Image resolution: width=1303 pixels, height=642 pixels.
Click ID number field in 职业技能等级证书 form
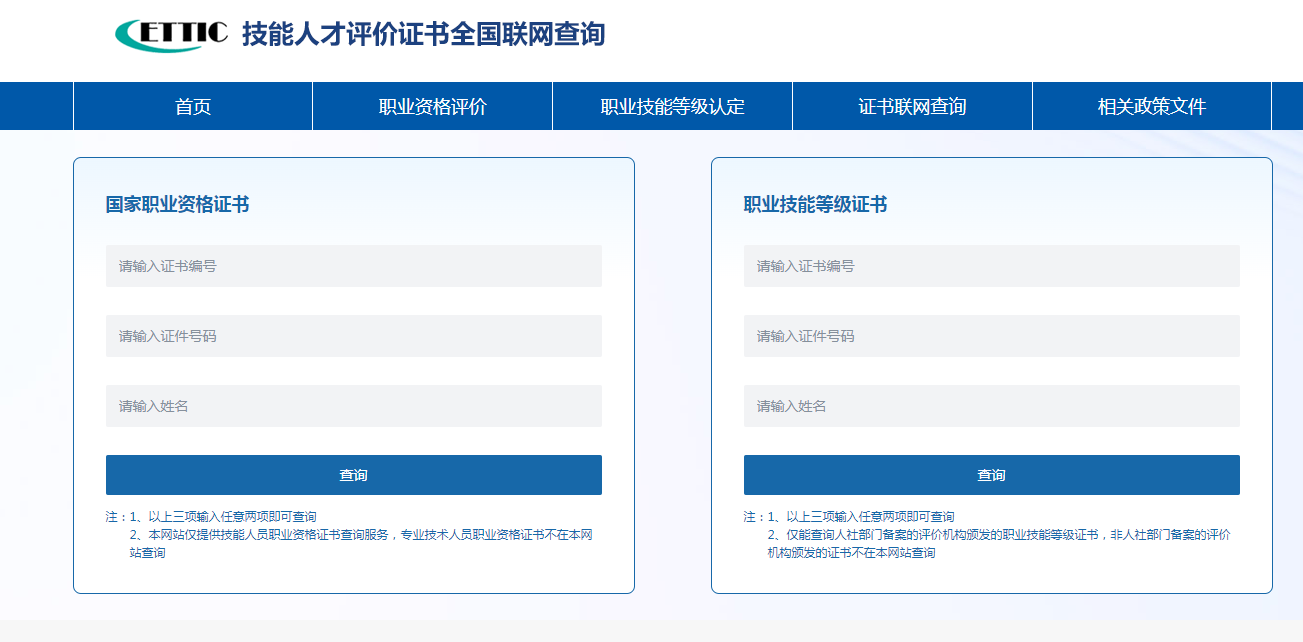click(x=991, y=336)
